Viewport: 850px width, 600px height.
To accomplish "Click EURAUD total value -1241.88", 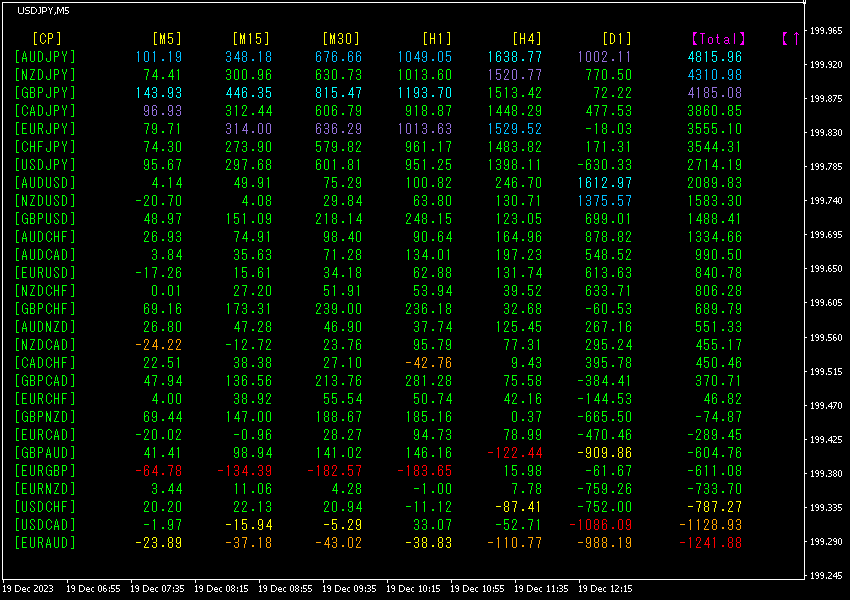I will pyautogui.click(x=710, y=543).
